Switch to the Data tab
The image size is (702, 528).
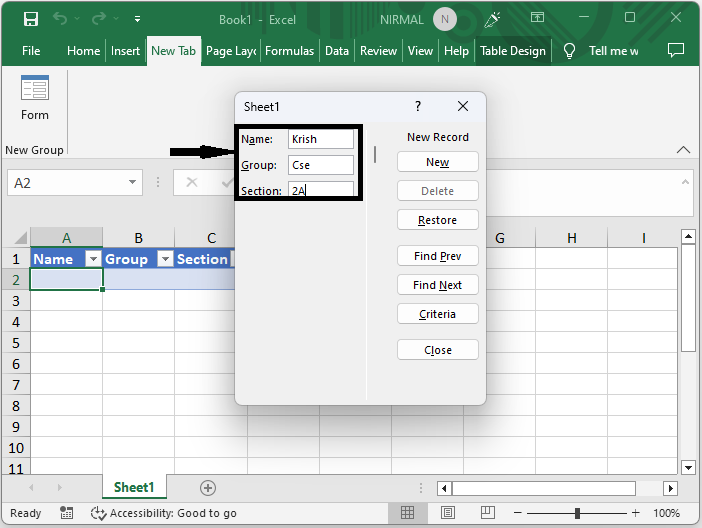[x=337, y=51]
